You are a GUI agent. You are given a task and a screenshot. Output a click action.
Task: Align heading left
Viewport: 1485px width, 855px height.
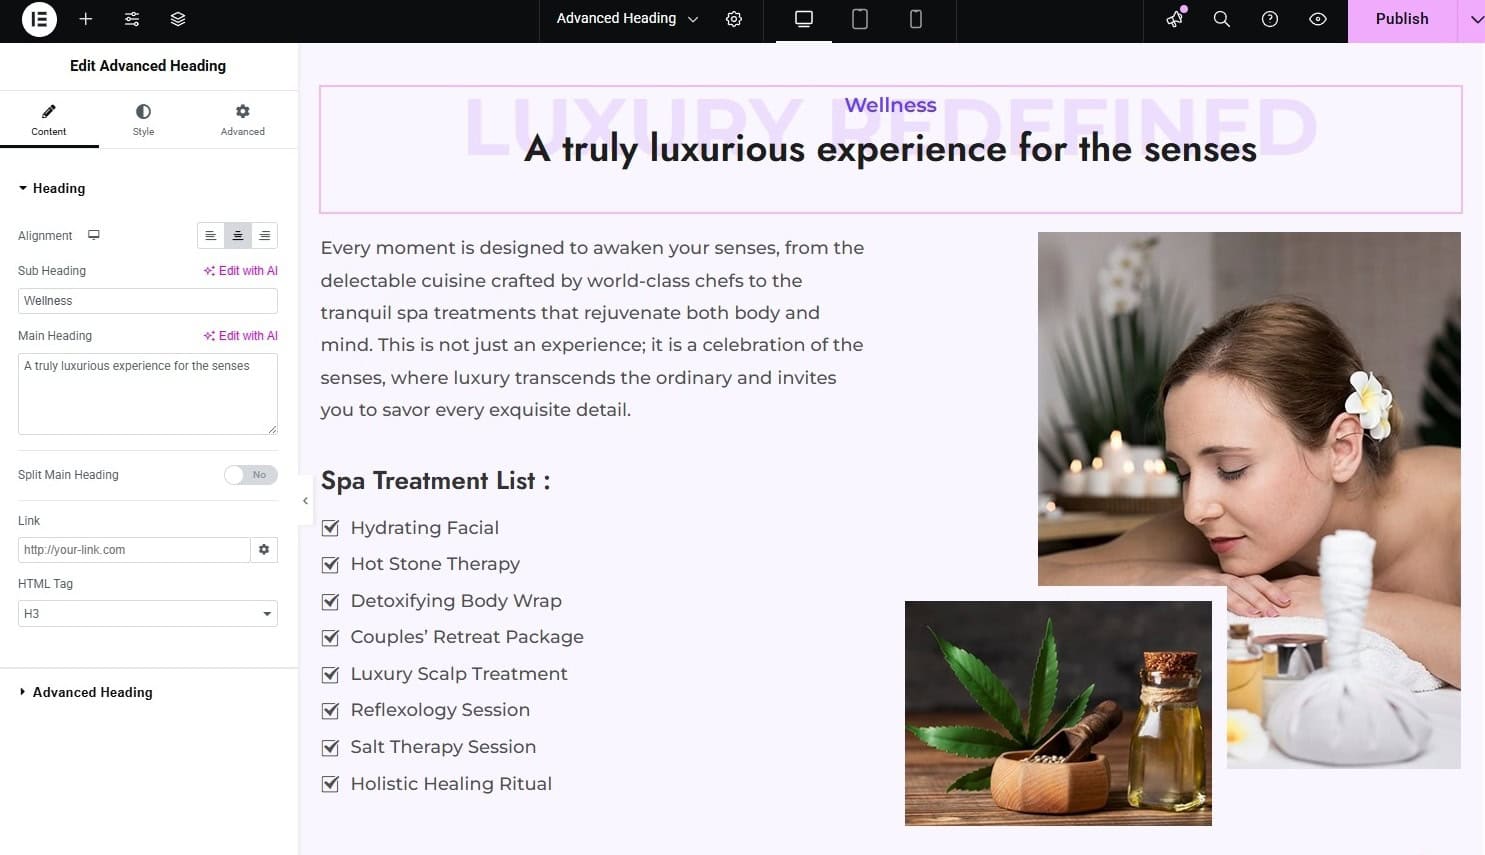click(211, 236)
